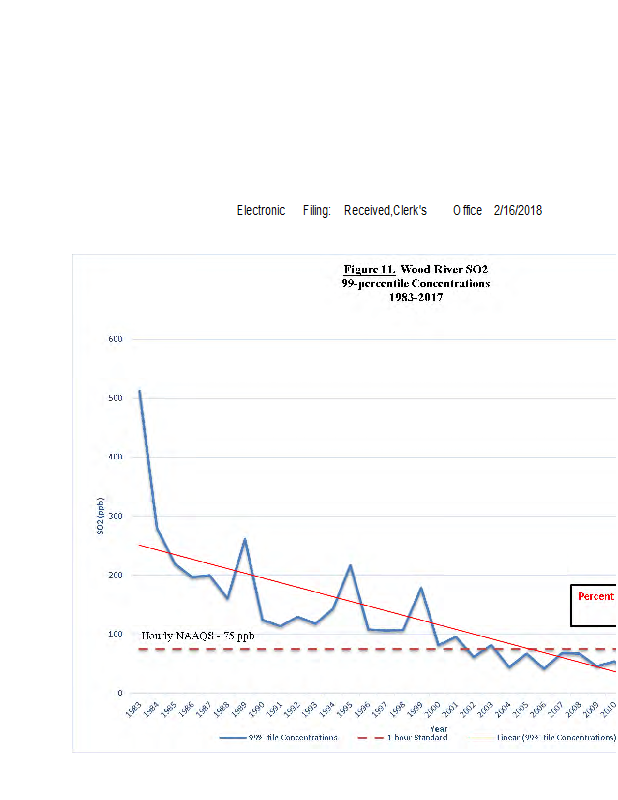Select the red 'Percent' text box
Image resolution: width=618 pixels, height=800 pixels.
pos(595,596)
